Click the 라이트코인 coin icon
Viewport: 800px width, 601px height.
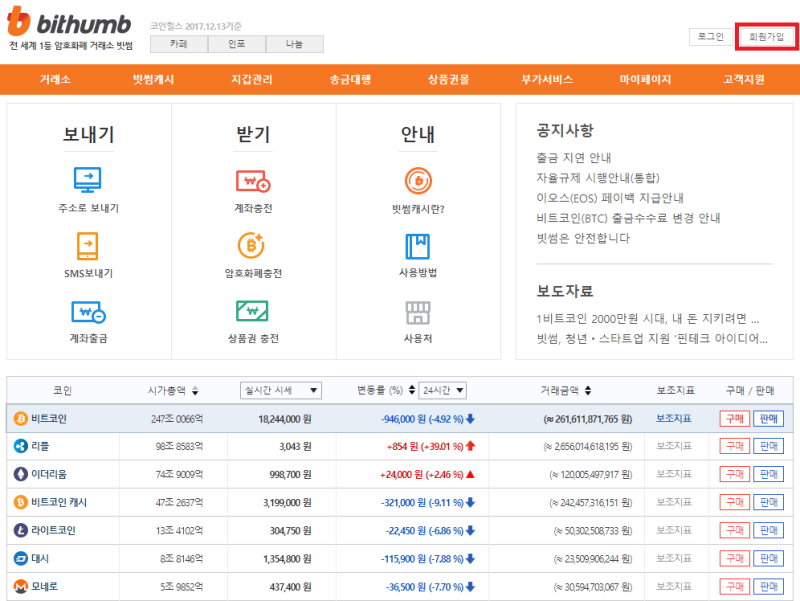(20, 531)
